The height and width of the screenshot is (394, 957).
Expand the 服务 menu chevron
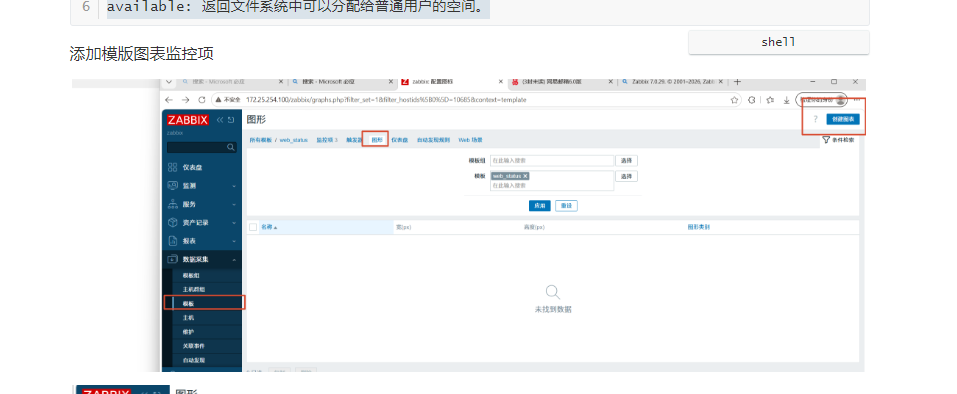[234, 204]
